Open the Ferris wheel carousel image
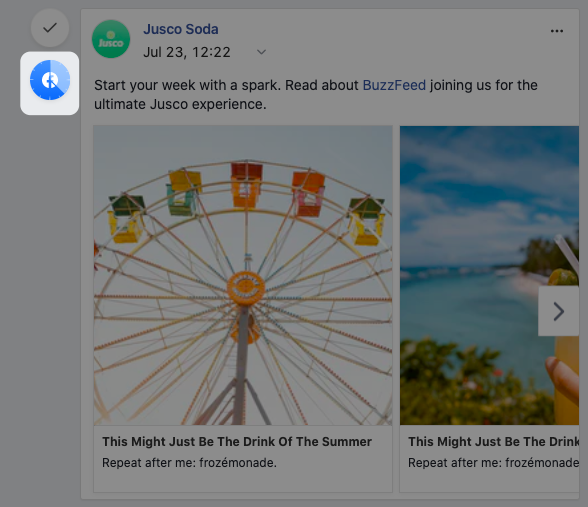Viewport: 588px width, 507px height. [243, 275]
